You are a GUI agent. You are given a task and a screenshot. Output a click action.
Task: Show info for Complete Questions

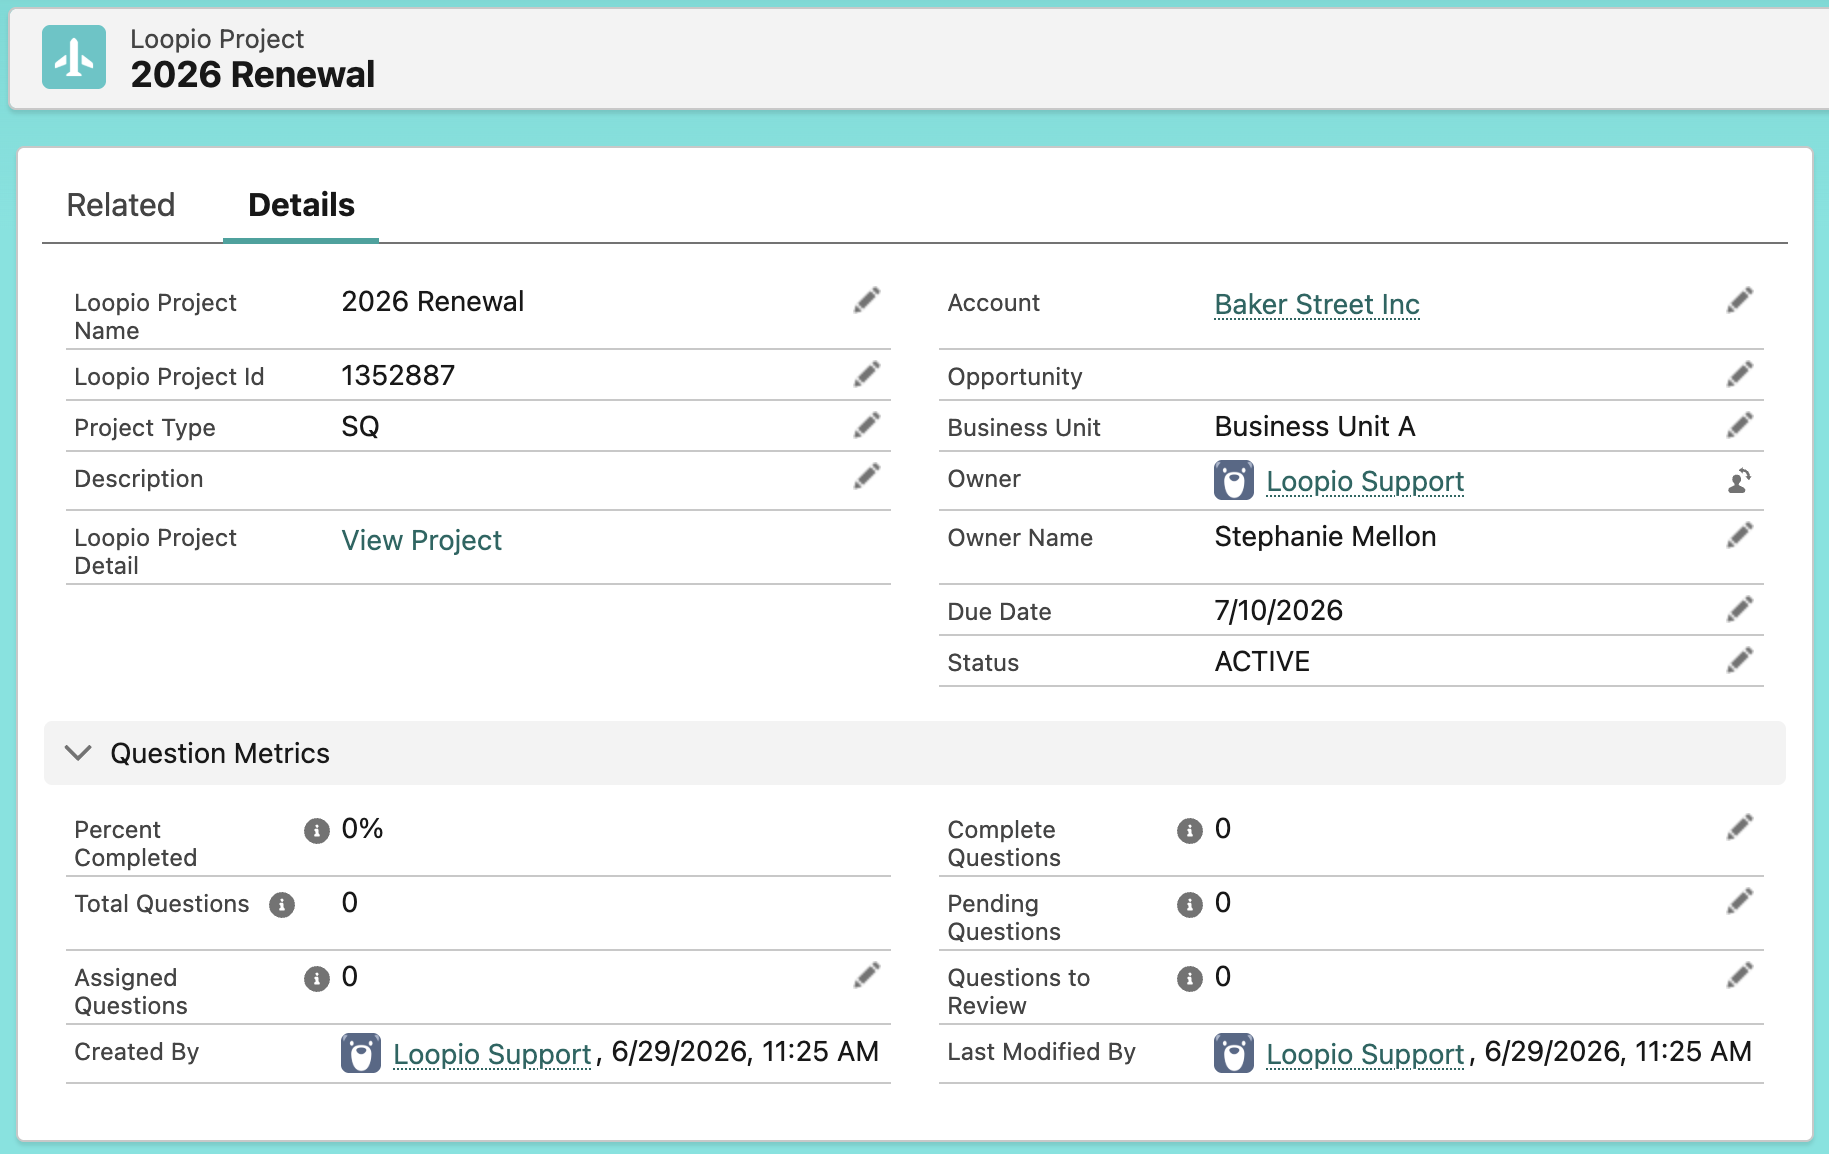[x=1189, y=831]
